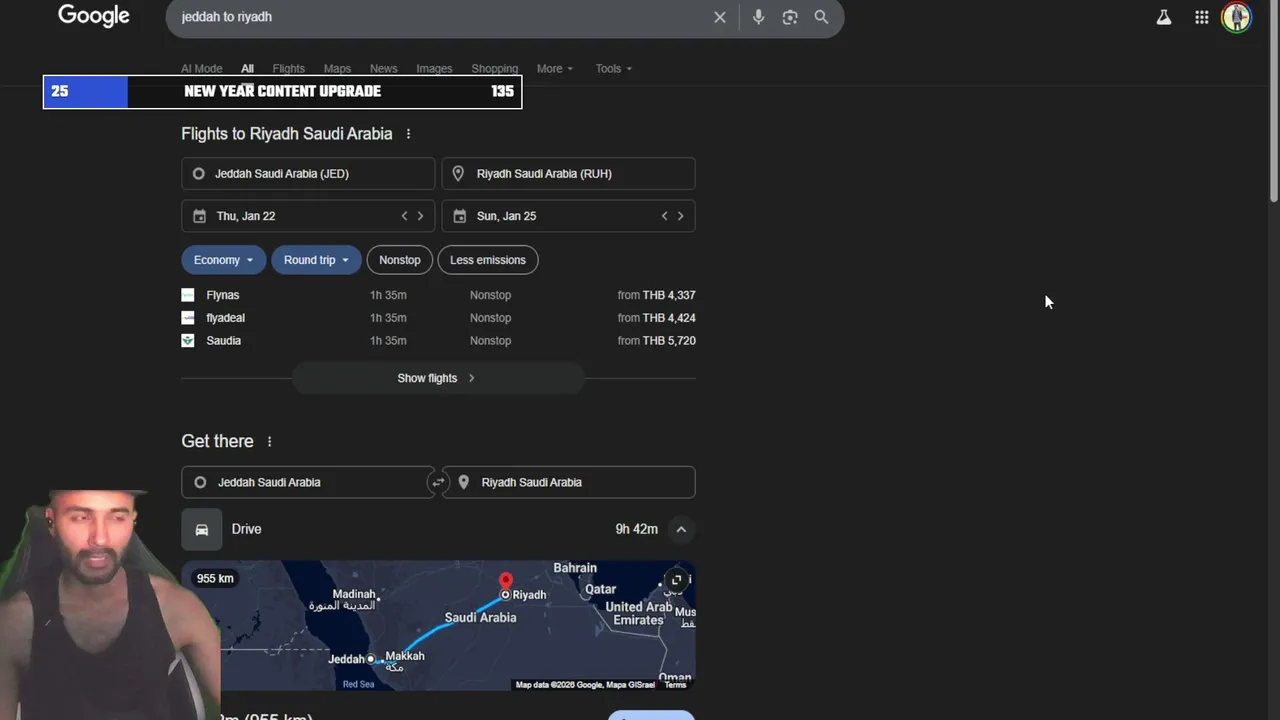Click the Google logo
Image resolution: width=1280 pixels, height=720 pixels.
94,16
